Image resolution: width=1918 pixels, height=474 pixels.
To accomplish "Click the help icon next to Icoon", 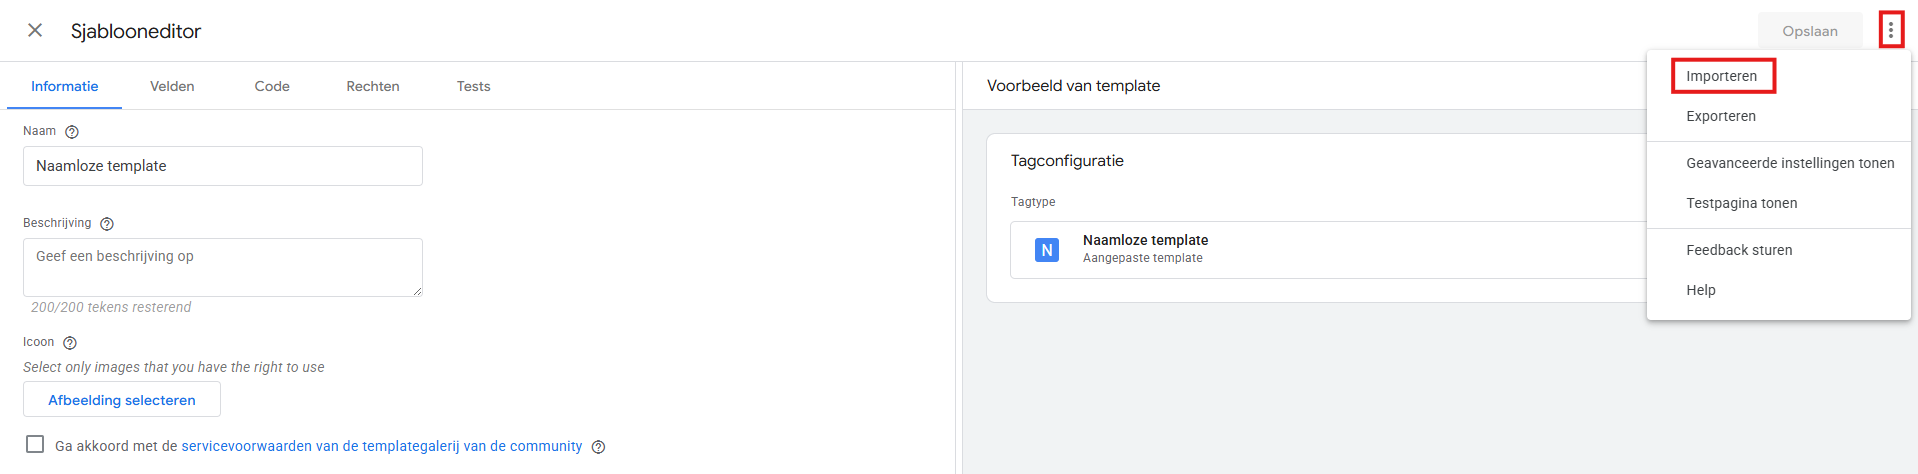I will coord(70,343).
